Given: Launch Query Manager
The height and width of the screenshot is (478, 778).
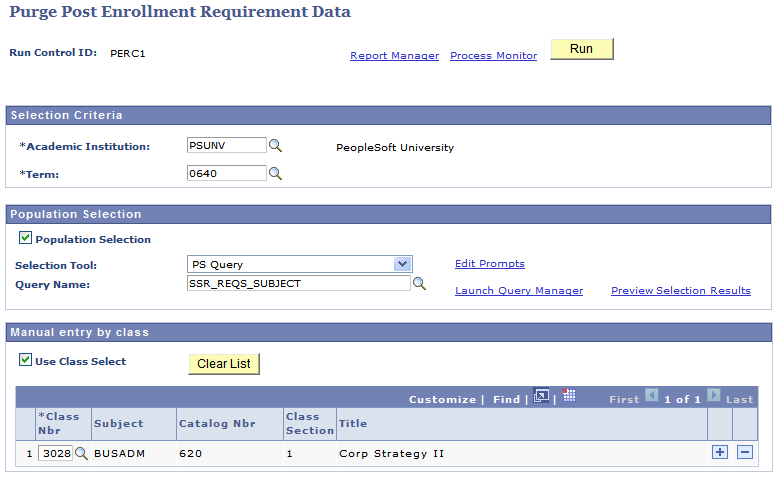Looking at the screenshot, I should 519,290.
